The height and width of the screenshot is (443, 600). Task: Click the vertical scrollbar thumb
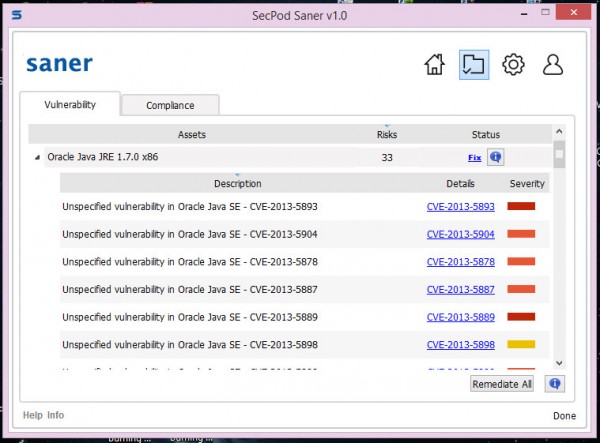pyautogui.click(x=559, y=154)
